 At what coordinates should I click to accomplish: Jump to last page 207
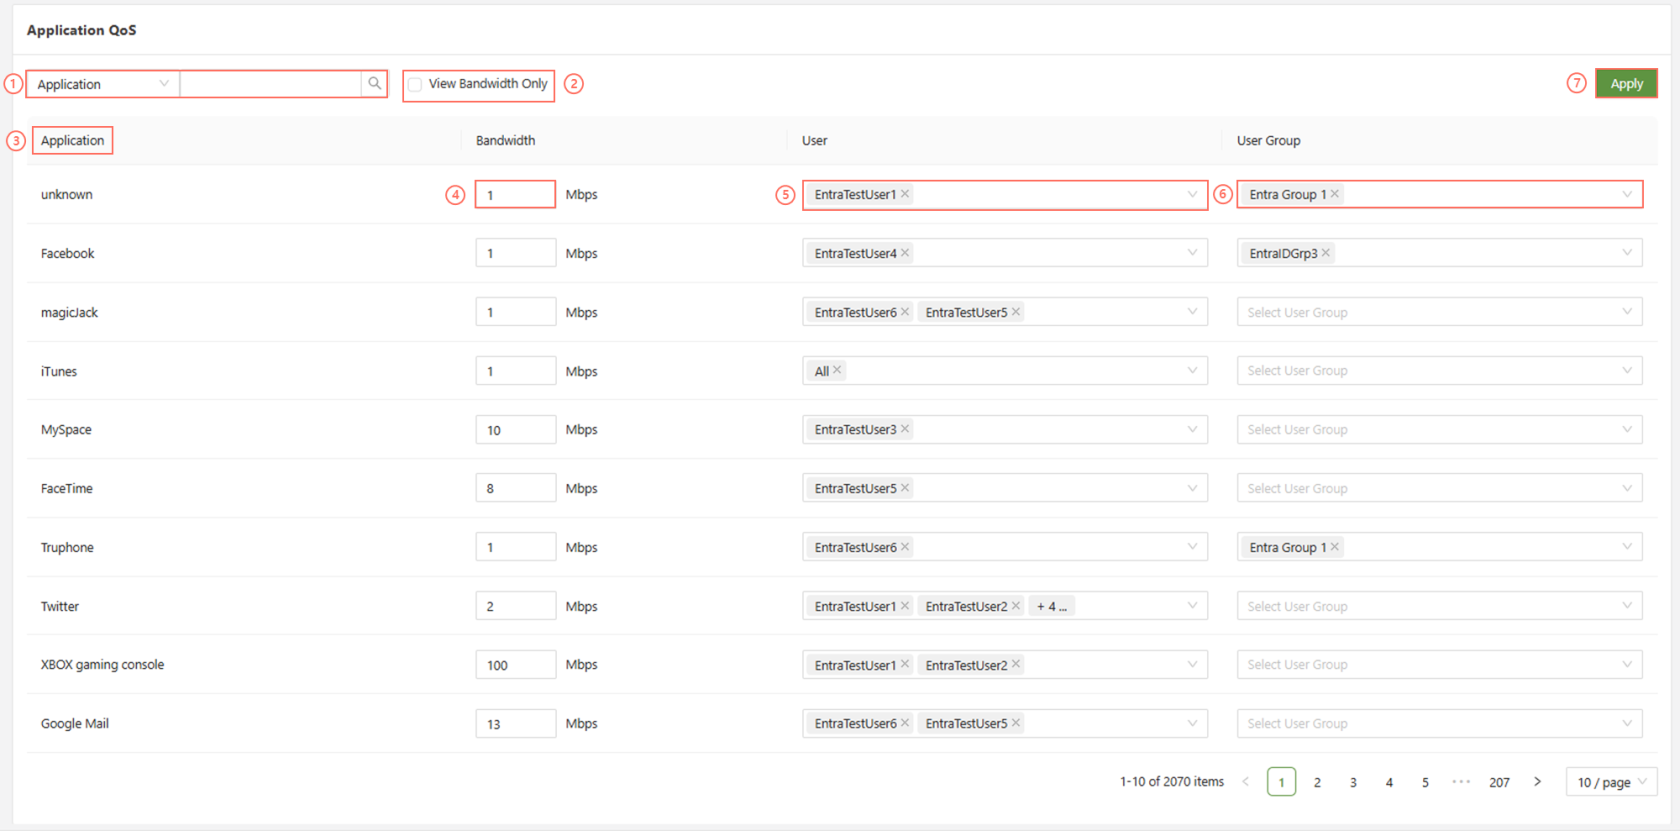coord(1499,782)
